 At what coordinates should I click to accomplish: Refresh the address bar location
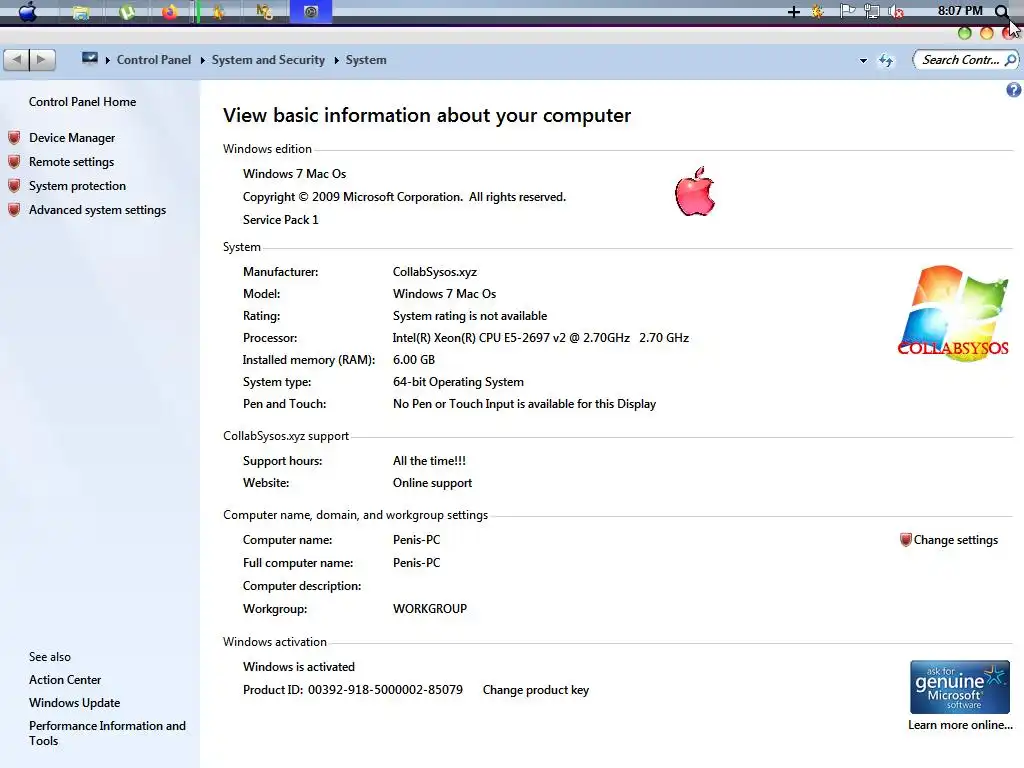click(x=886, y=60)
